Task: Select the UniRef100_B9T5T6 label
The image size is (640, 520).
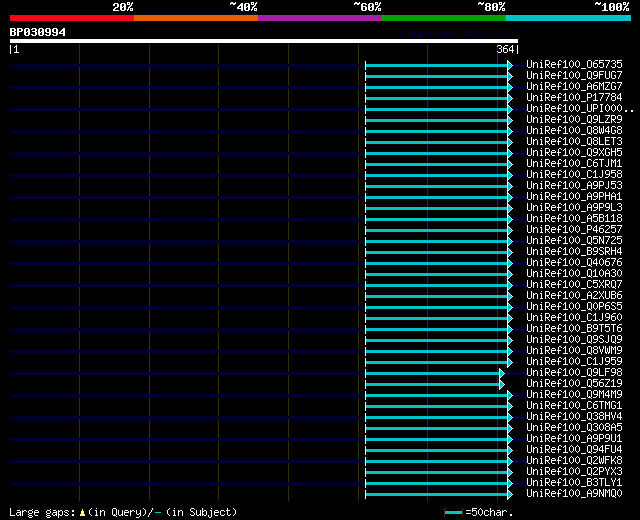Action: 574,329
